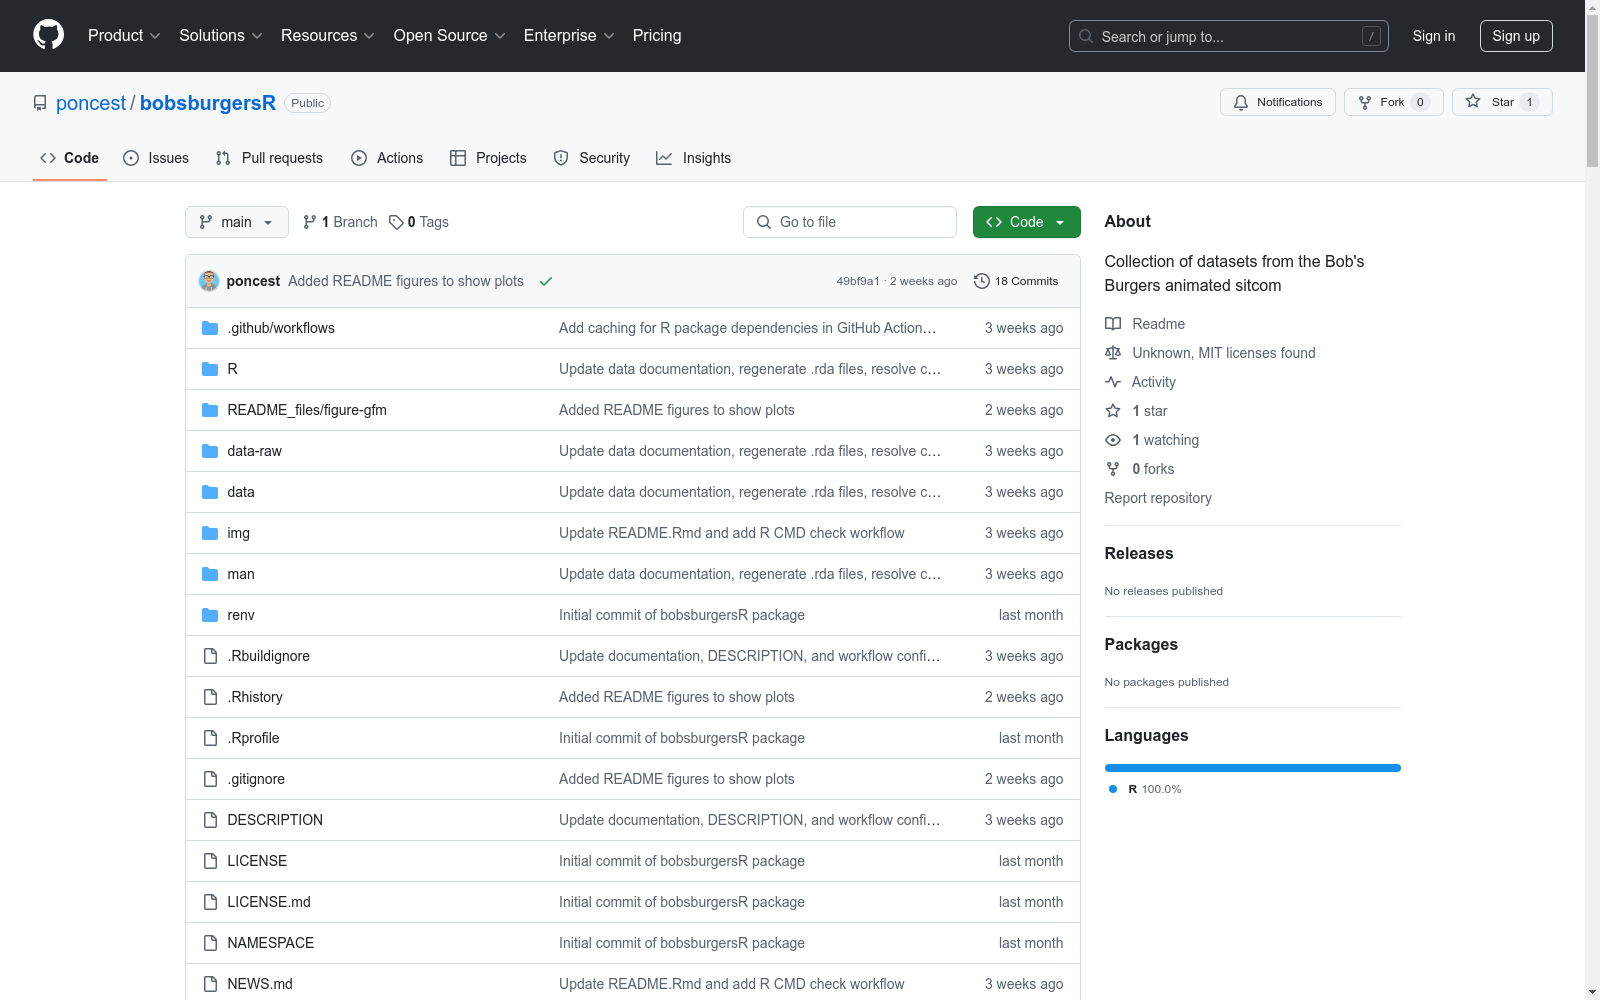Viewport: 1600px width, 1000px height.
Task: Click the Search or jump to field
Action: click(1229, 36)
